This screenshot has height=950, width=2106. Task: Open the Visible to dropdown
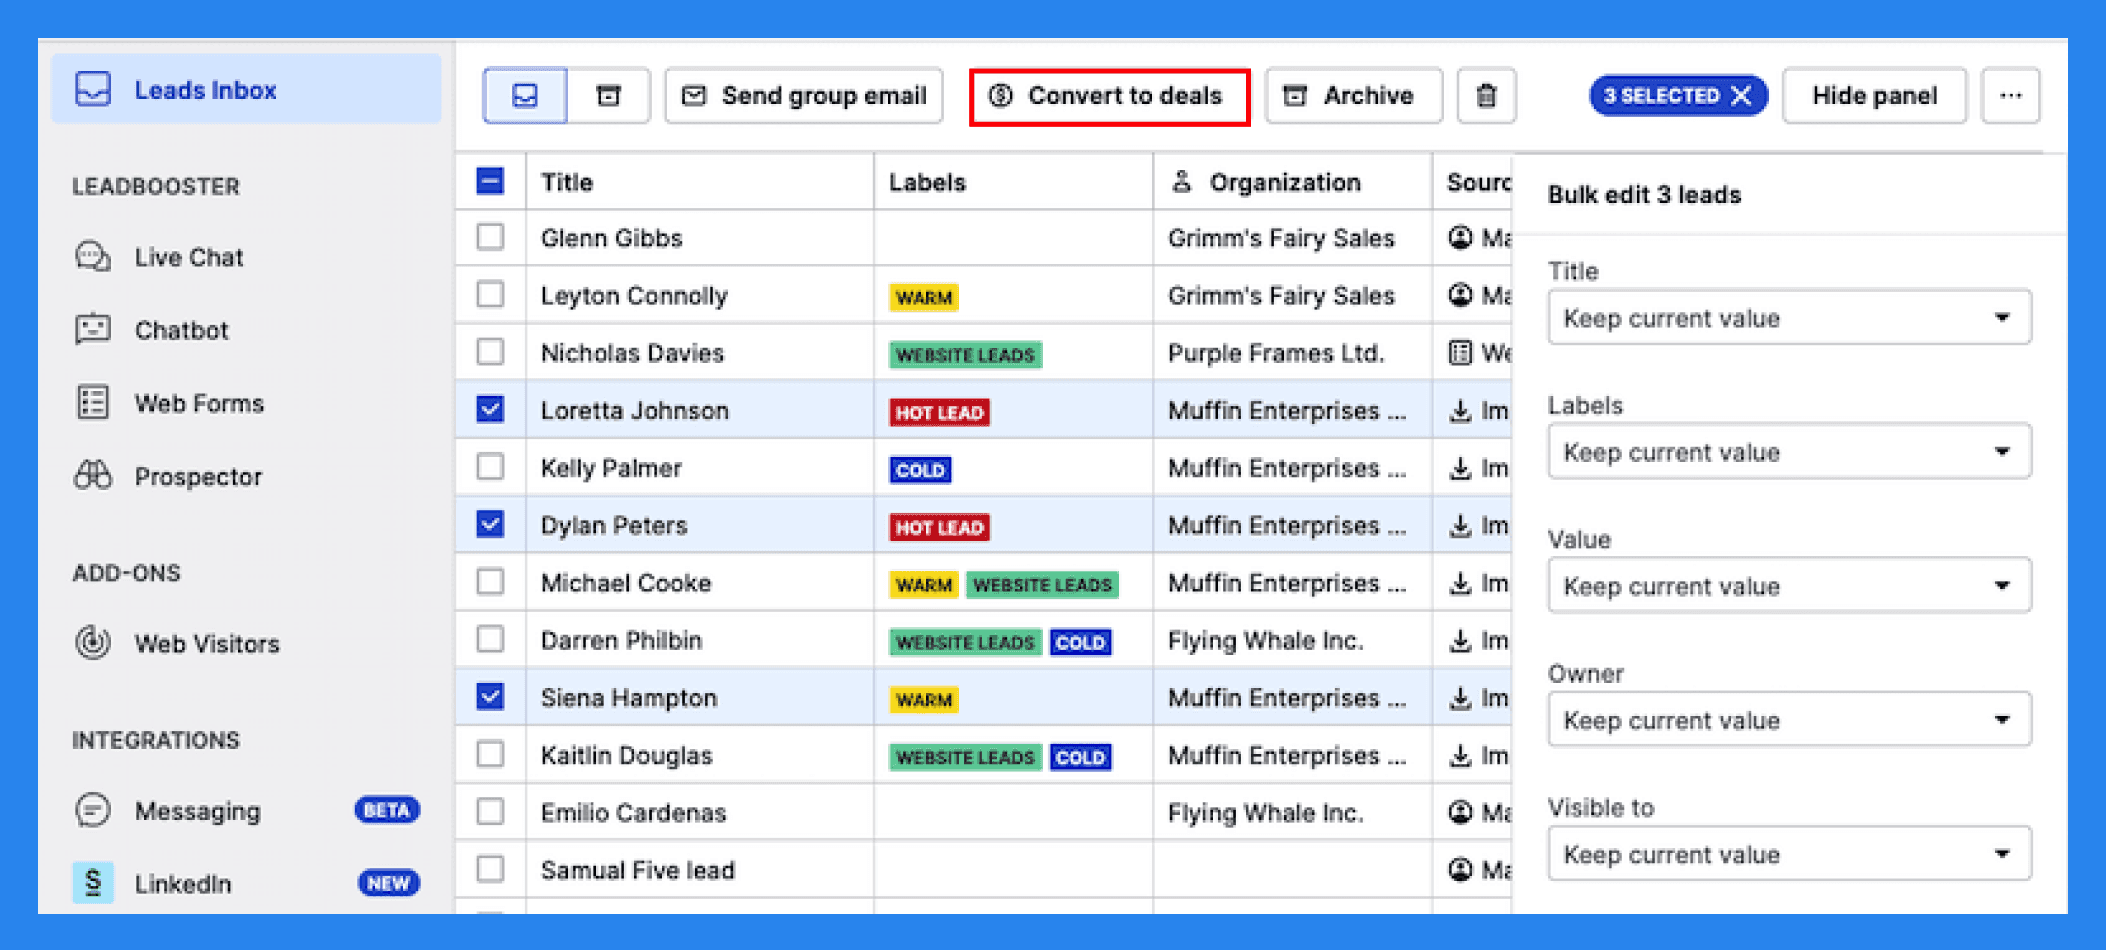point(1789,854)
